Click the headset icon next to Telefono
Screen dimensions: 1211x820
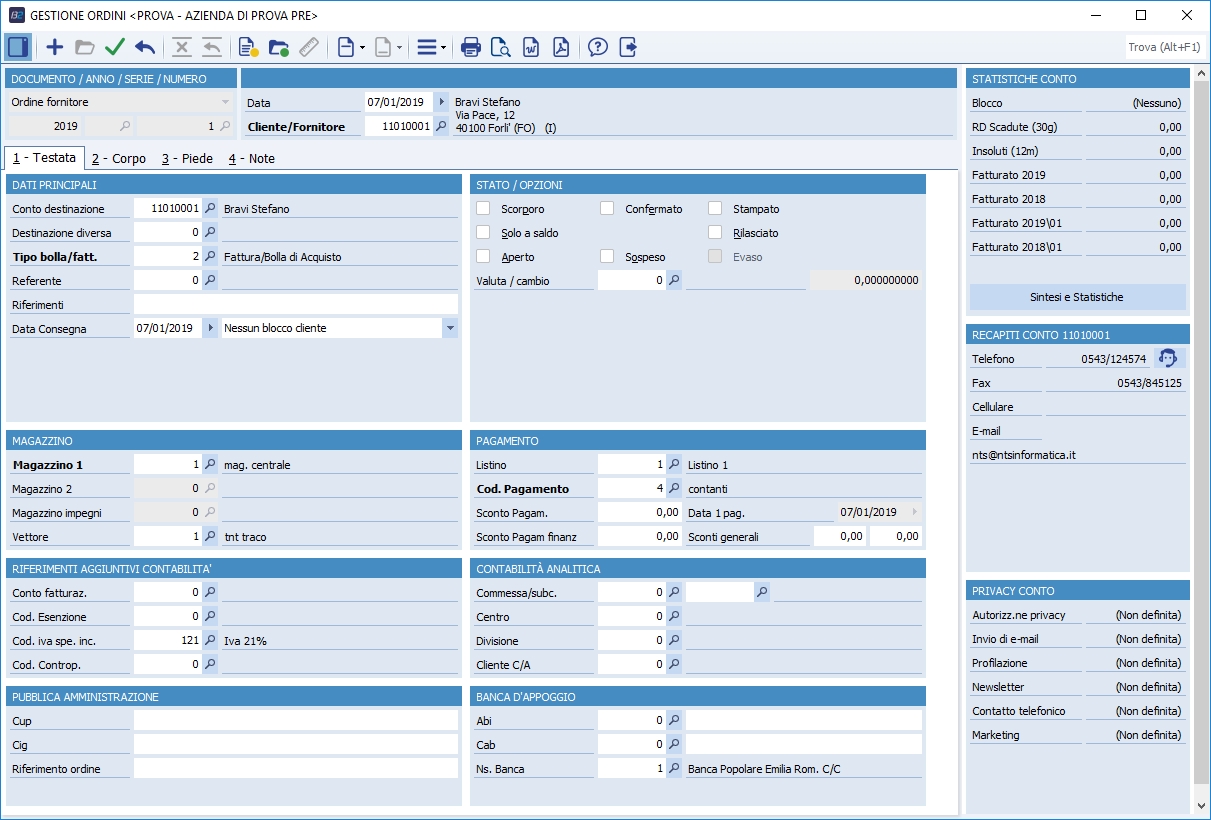tap(1166, 359)
